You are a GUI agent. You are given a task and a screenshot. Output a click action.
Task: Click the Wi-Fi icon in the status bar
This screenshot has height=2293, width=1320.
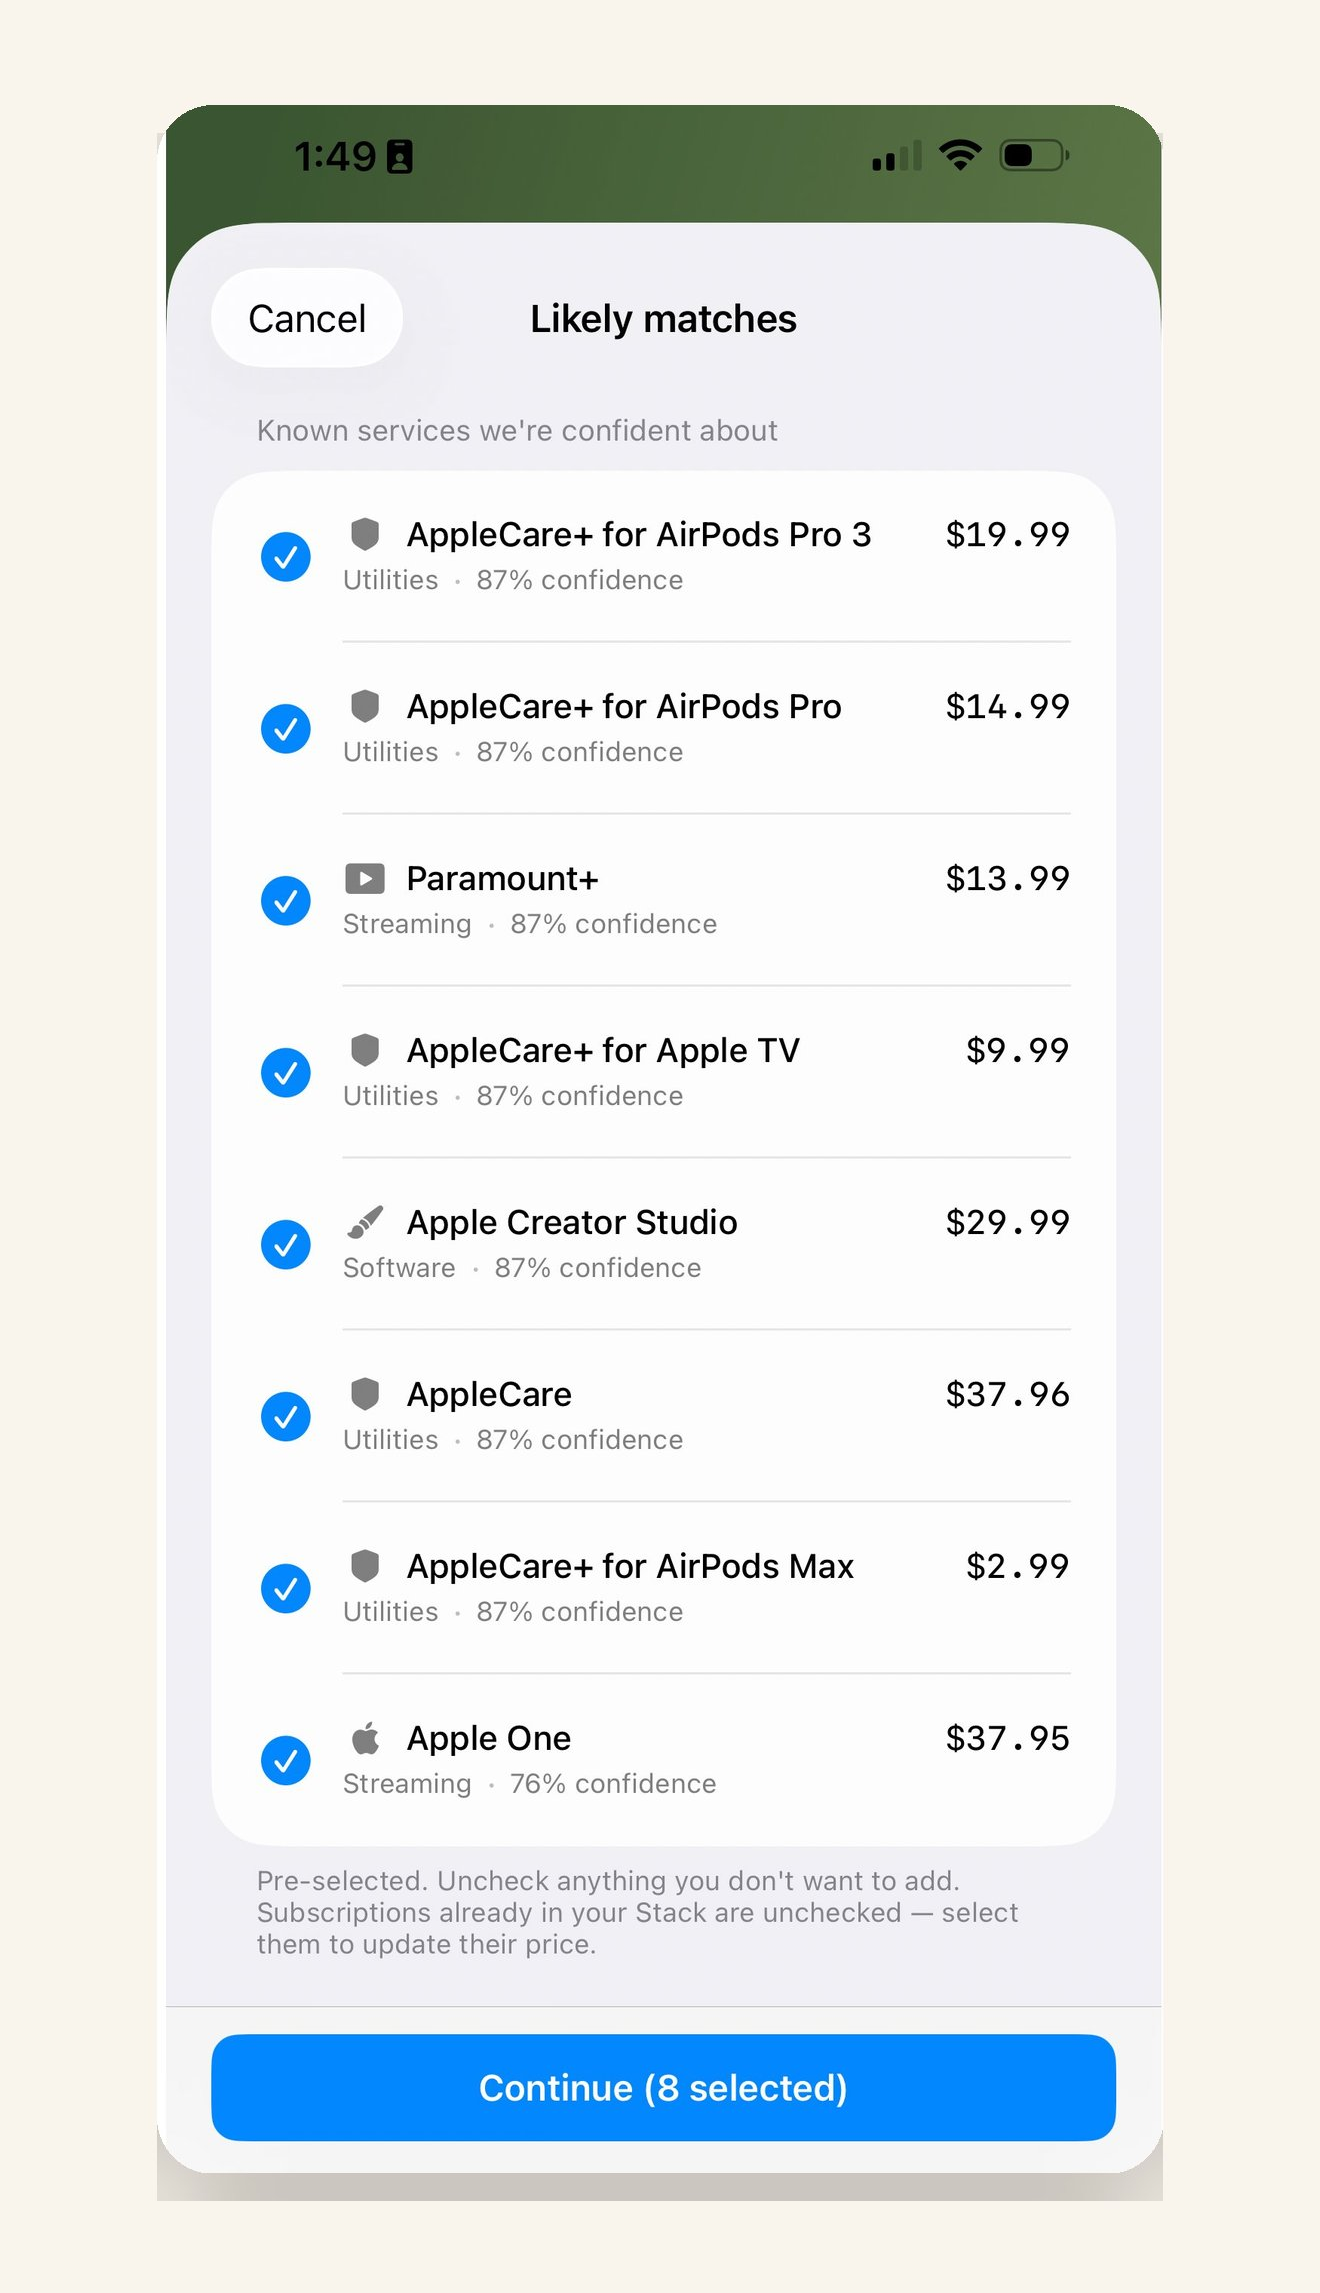[959, 155]
